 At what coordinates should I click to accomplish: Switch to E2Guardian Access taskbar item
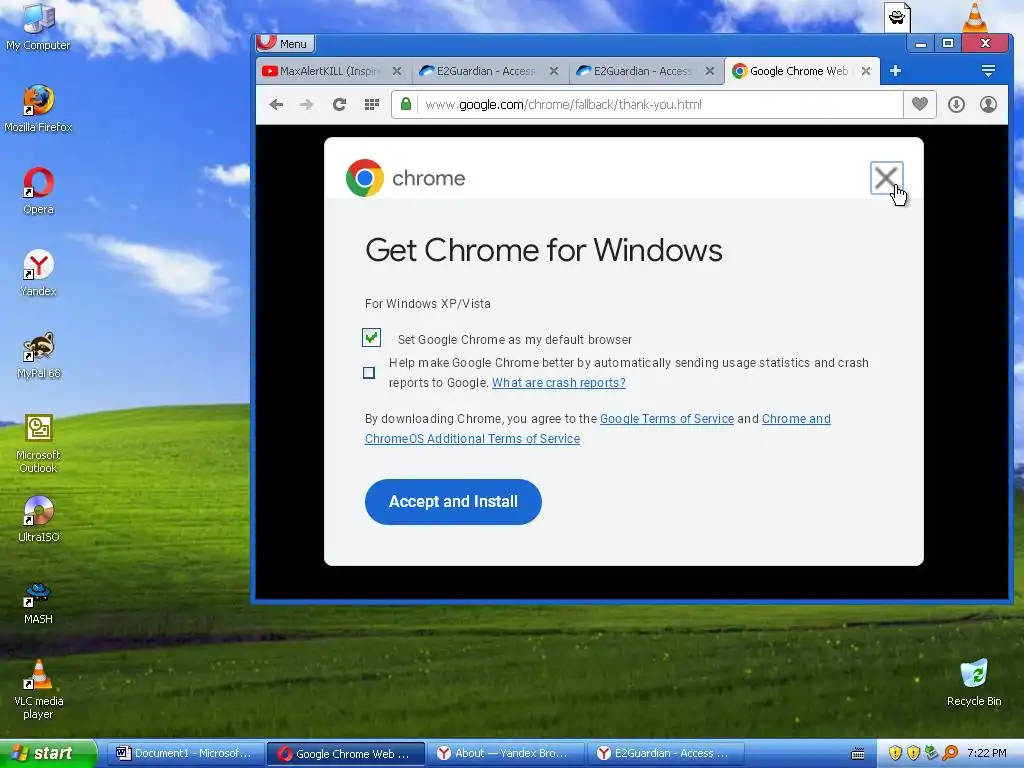pyautogui.click(x=665, y=753)
